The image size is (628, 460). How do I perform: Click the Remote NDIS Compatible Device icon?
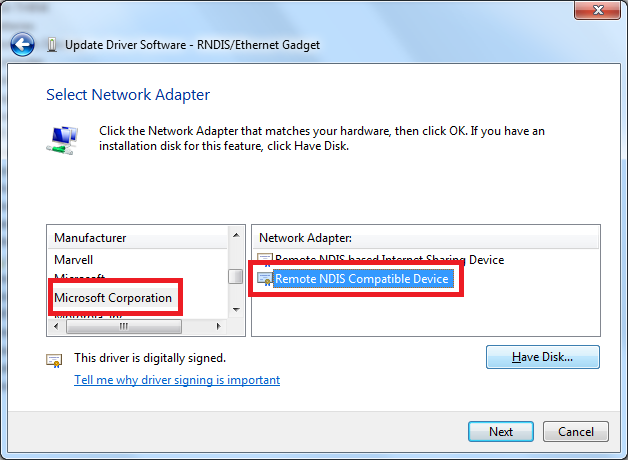coord(264,279)
